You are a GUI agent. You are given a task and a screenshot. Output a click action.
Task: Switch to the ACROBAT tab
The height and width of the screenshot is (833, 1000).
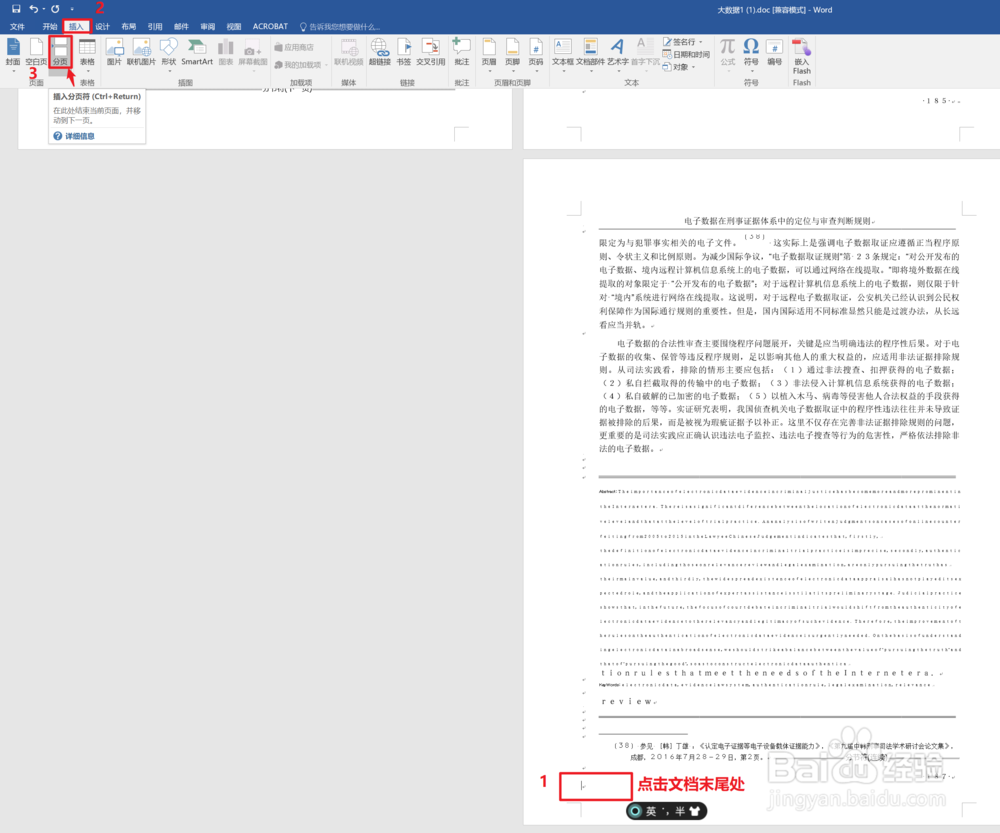click(x=270, y=27)
